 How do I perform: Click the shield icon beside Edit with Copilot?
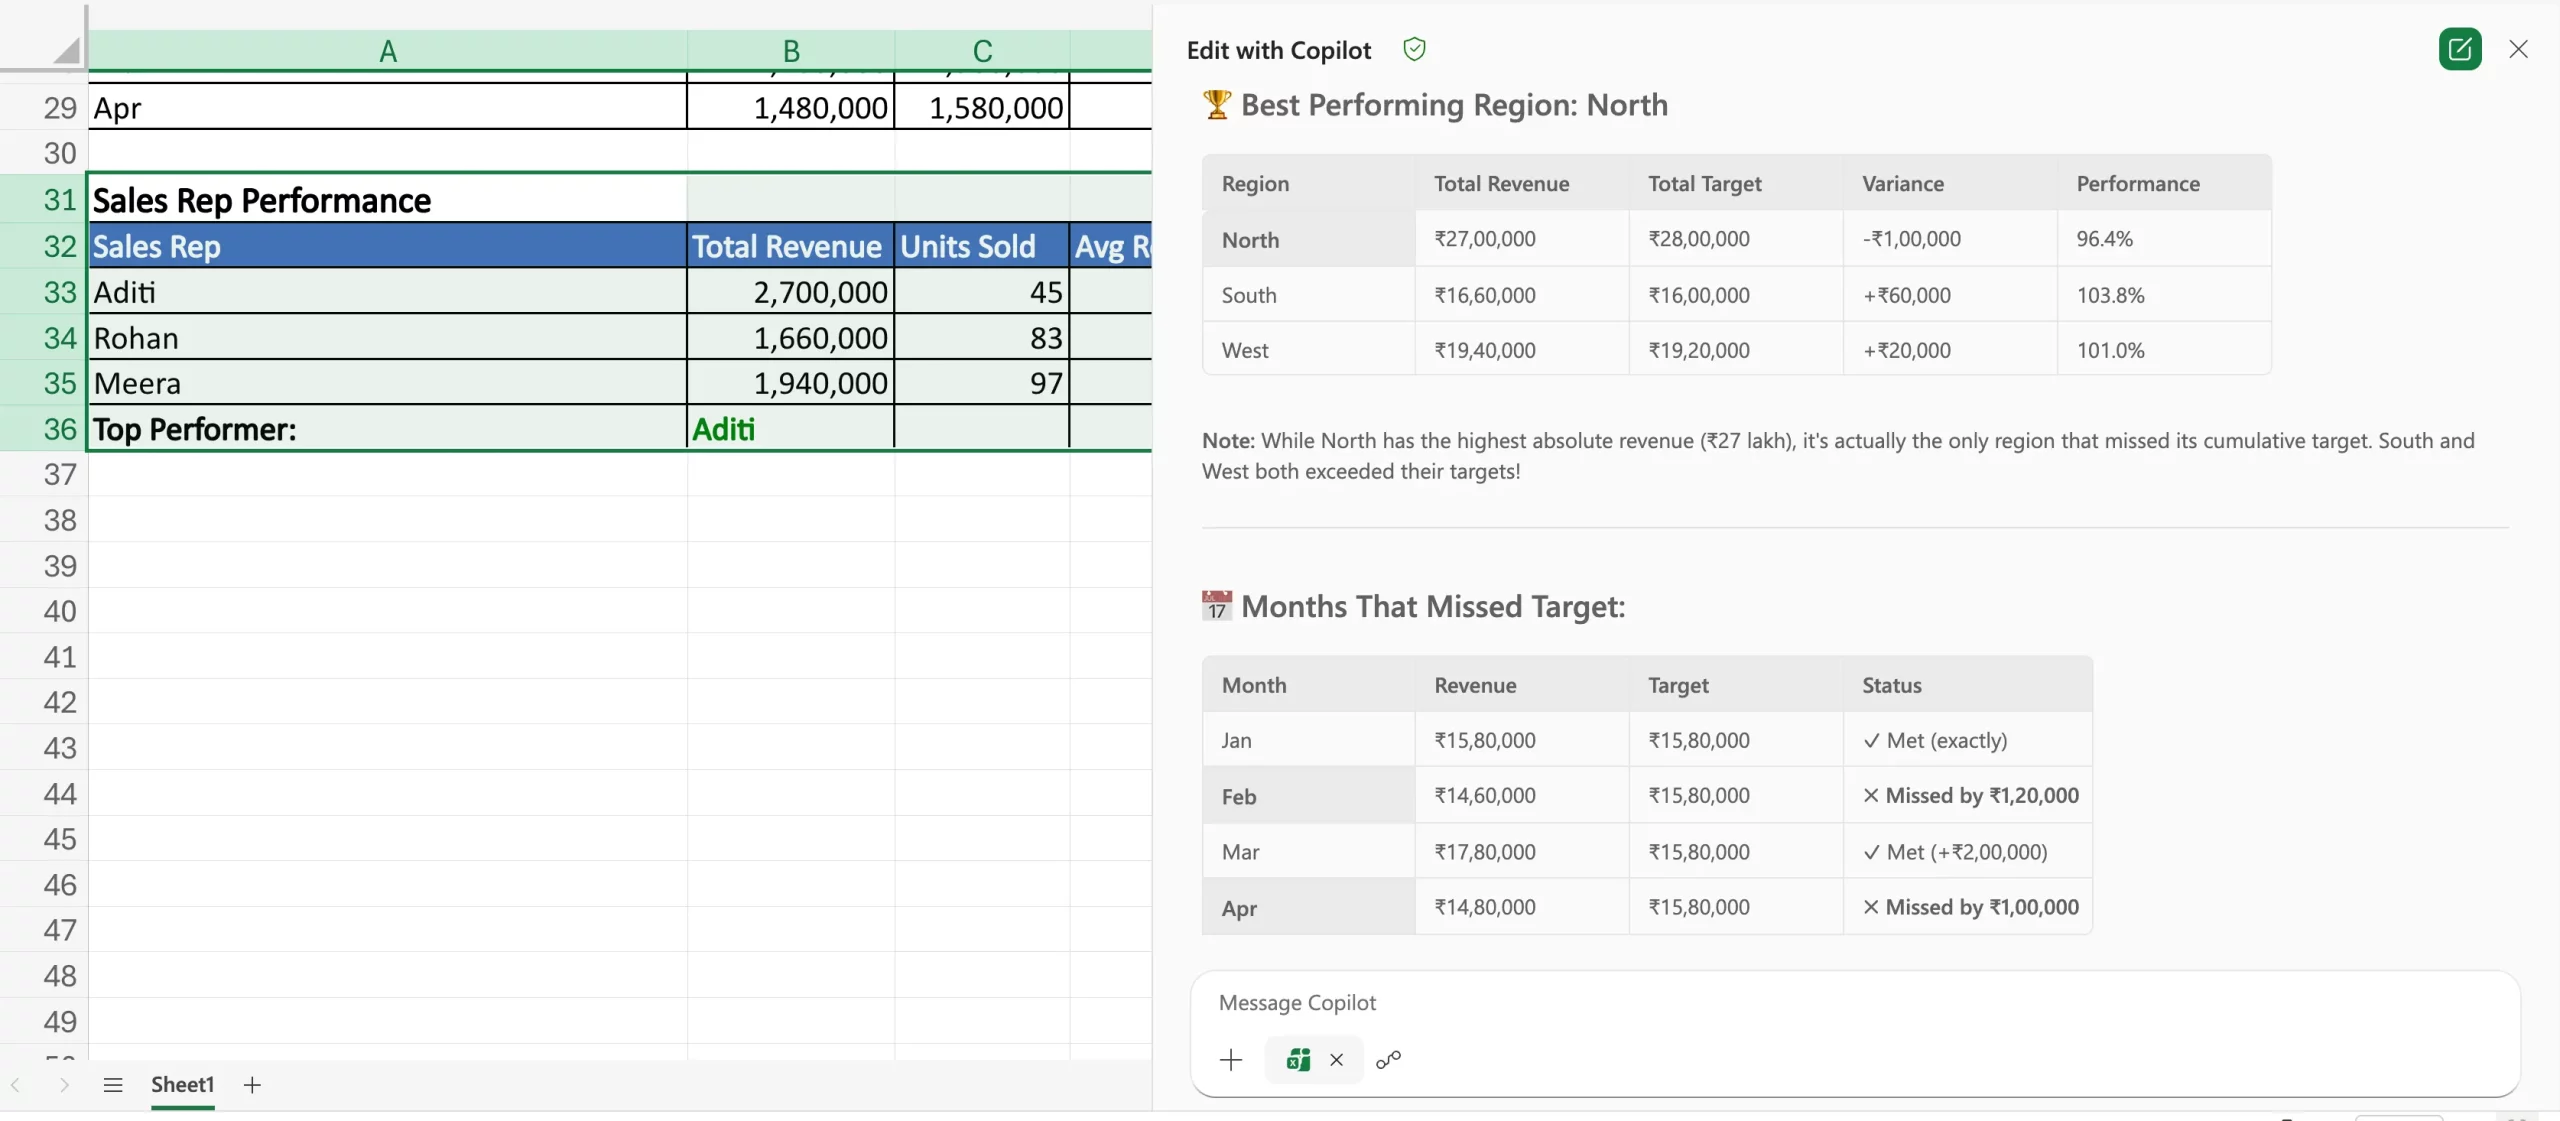point(1414,49)
